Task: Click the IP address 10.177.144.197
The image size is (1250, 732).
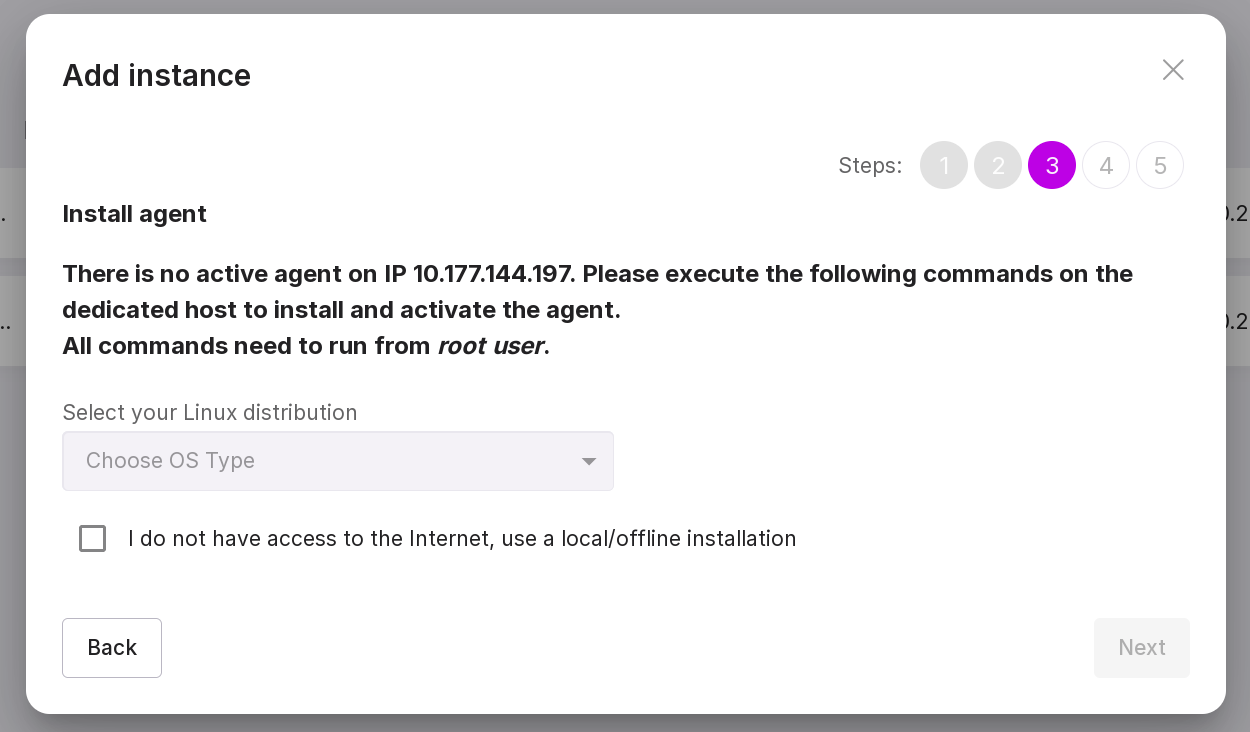Action: click(x=493, y=275)
